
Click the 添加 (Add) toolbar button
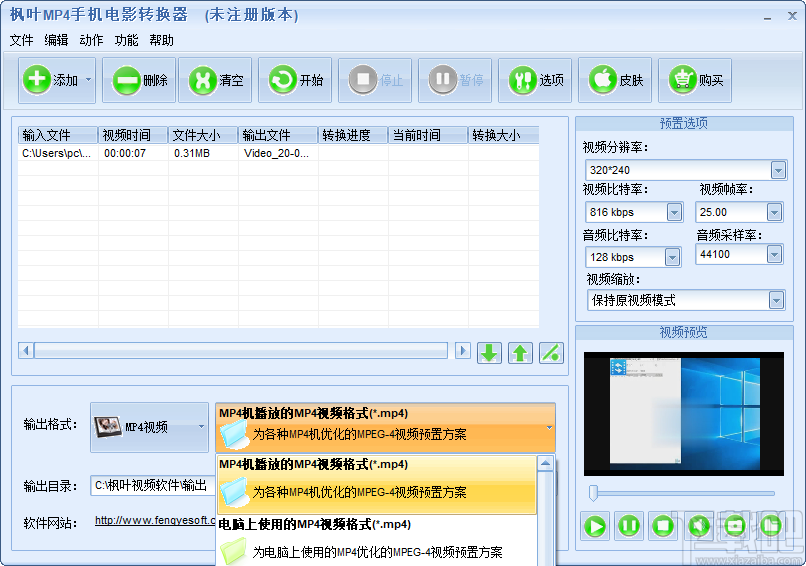[x=50, y=80]
